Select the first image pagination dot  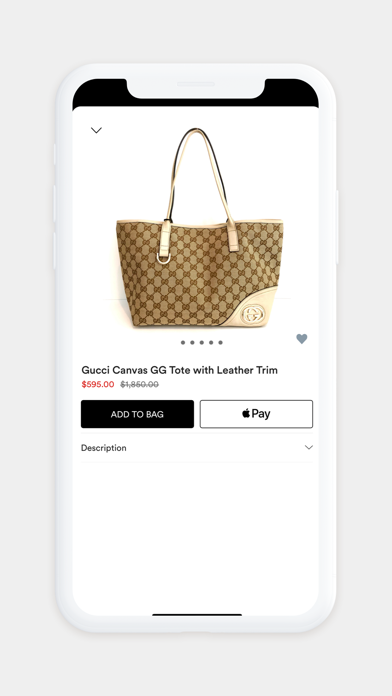pos(183,343)
